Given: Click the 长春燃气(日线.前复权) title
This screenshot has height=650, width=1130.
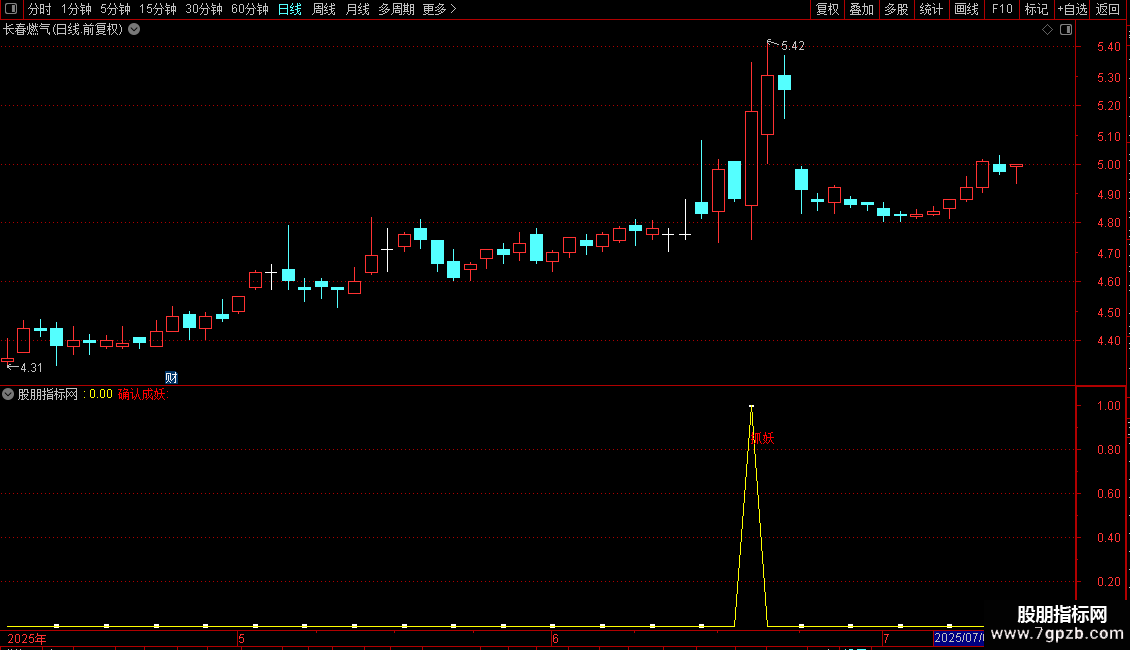Looking at the screenshot, I should 63,30.
